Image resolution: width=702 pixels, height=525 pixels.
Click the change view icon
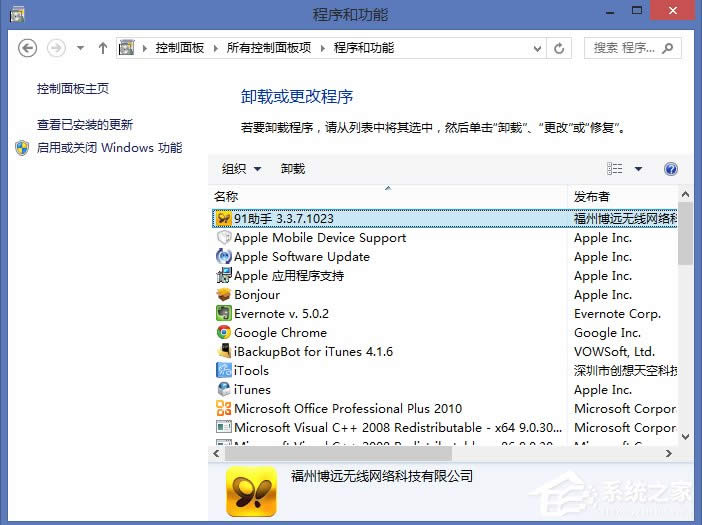[614, 169]
